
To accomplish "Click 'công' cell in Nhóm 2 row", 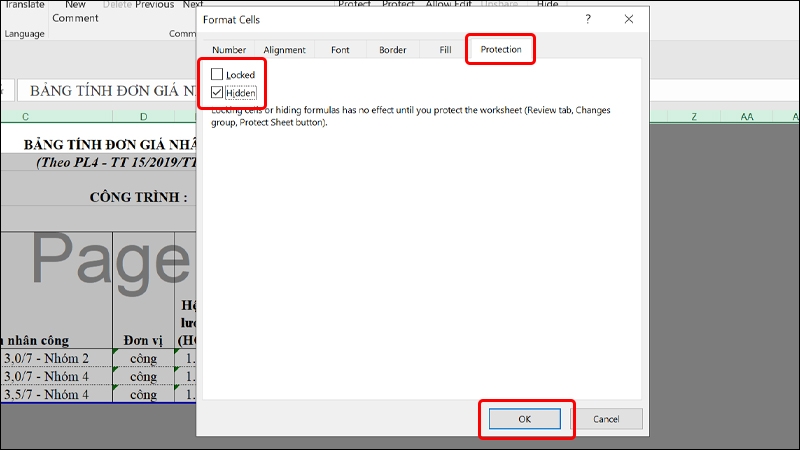I will click(143, 358).
